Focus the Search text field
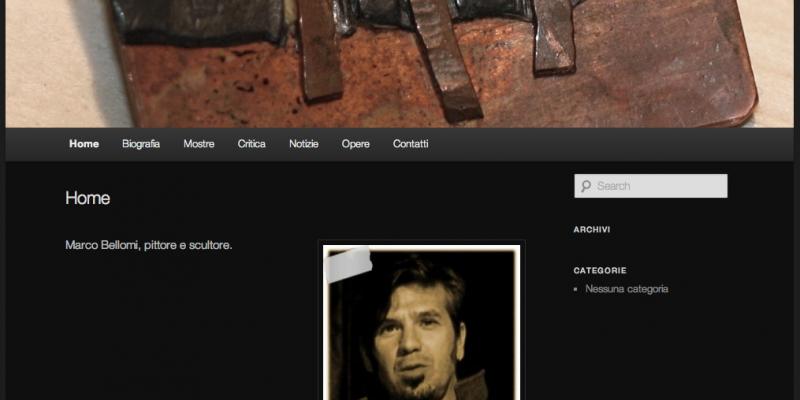This screenshot has height=400, width=800. pos(658,186)
